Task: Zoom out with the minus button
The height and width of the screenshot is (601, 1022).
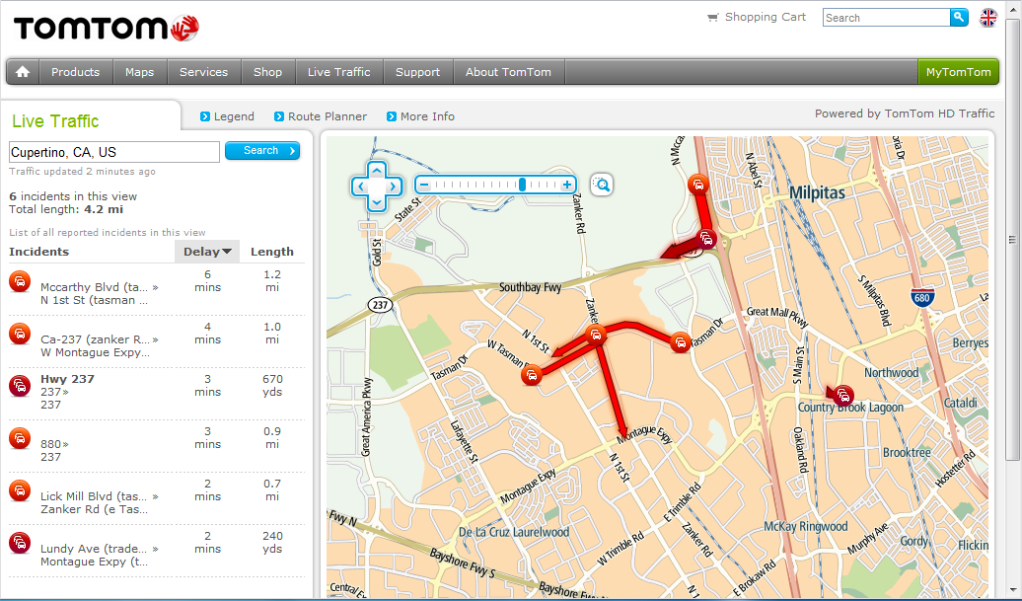Action: 424,184
